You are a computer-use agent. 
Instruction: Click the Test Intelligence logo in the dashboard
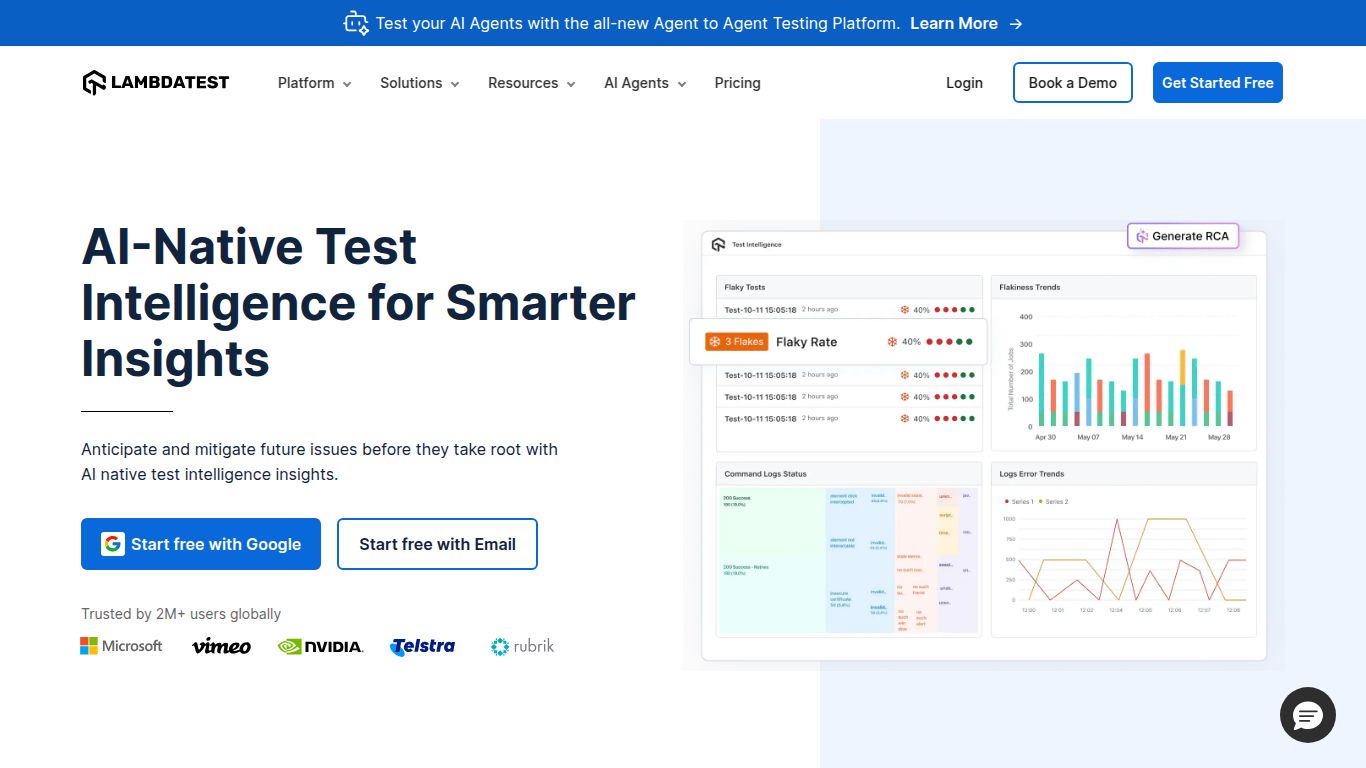pos(720,243)
